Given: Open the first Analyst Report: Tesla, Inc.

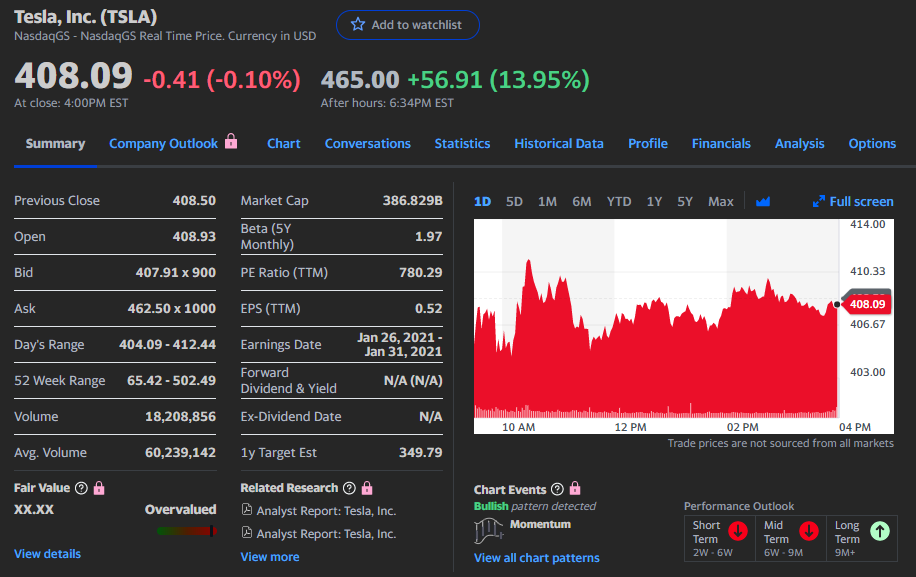Looking at the screenshot, I should click(x=326, y=510).
